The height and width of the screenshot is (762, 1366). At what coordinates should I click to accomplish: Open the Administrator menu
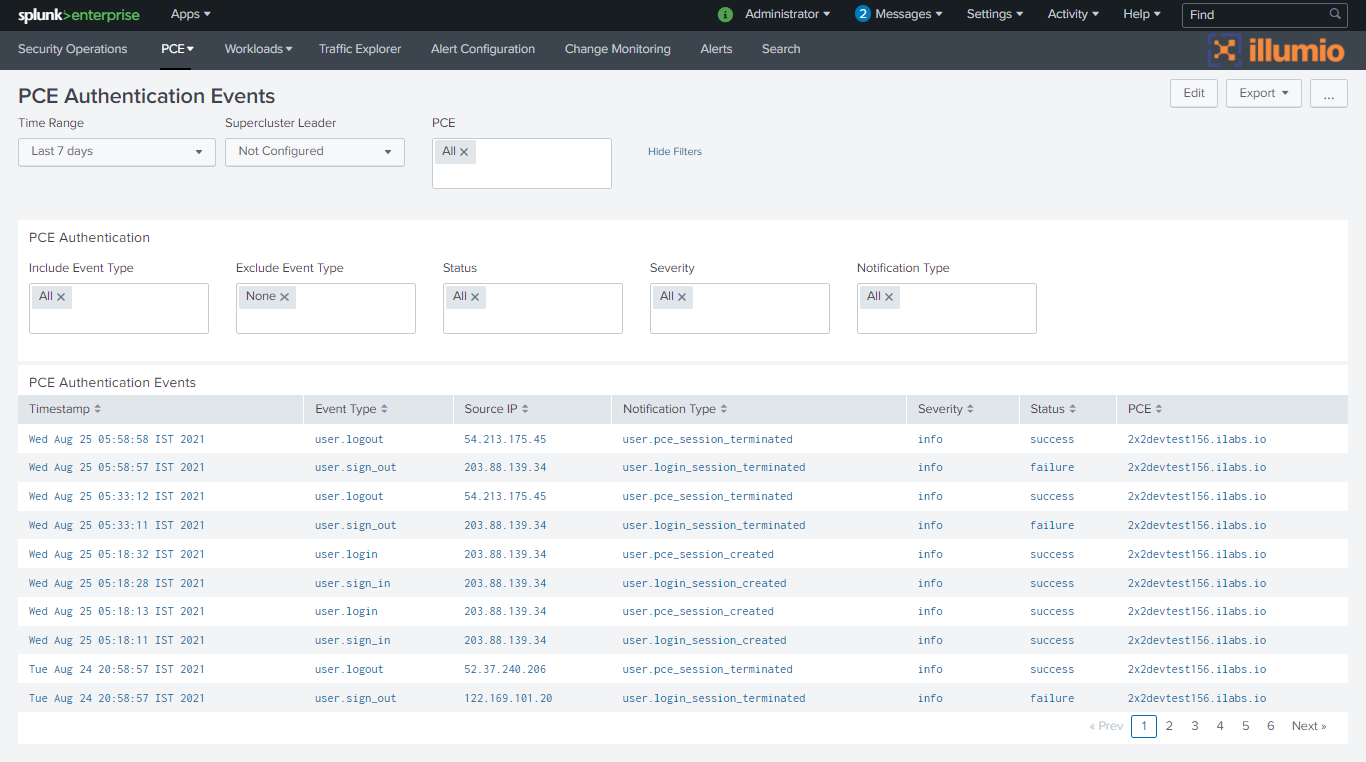point(788,14)
